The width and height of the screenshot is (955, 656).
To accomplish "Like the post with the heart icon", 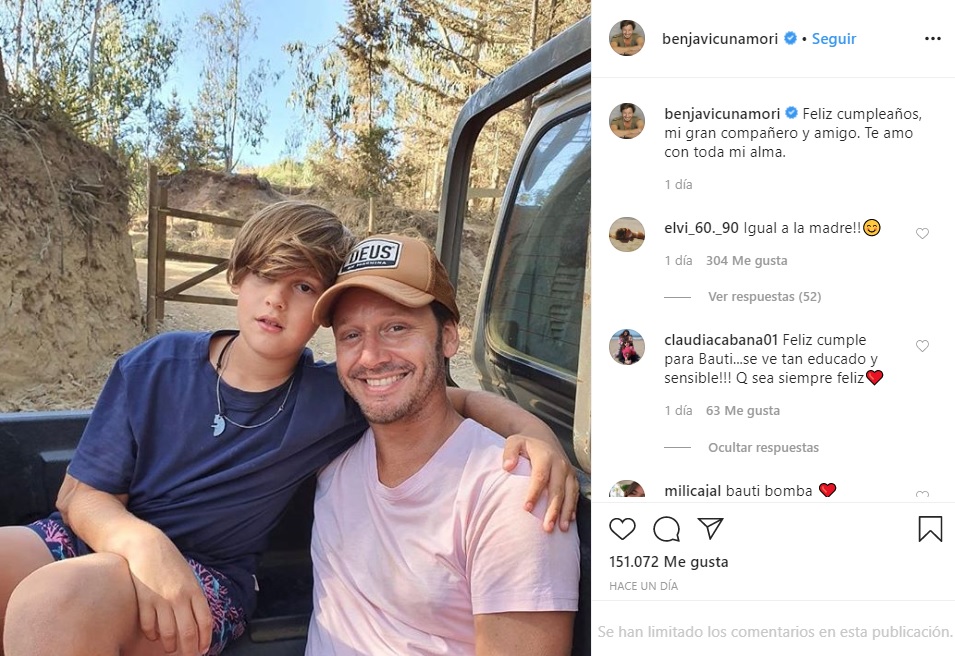I will 622,529.
